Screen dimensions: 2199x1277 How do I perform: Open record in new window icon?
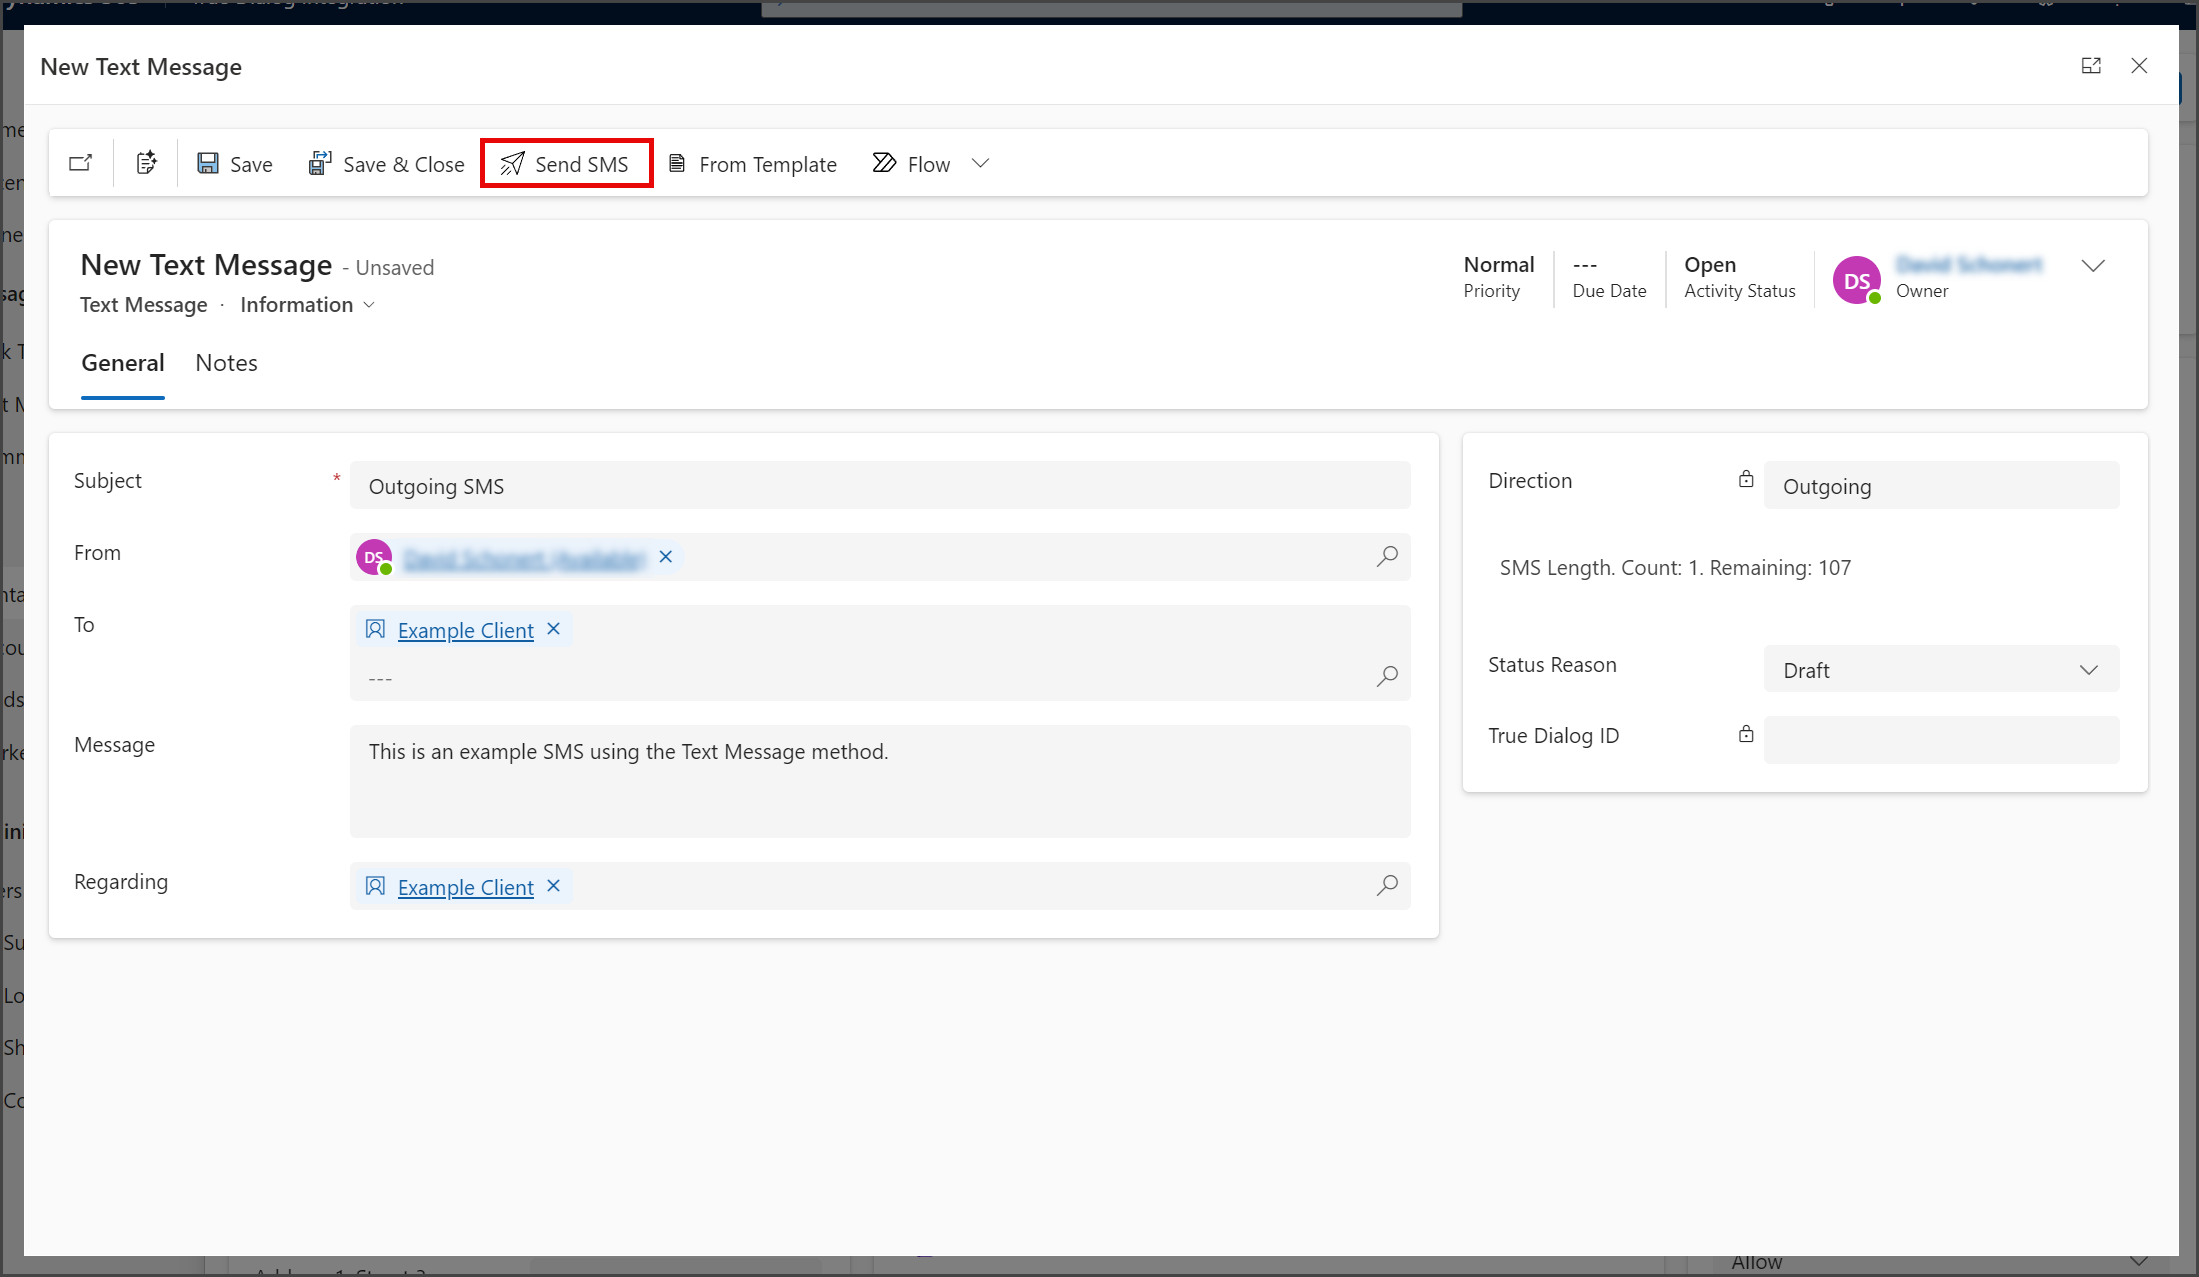coord(81,163)
